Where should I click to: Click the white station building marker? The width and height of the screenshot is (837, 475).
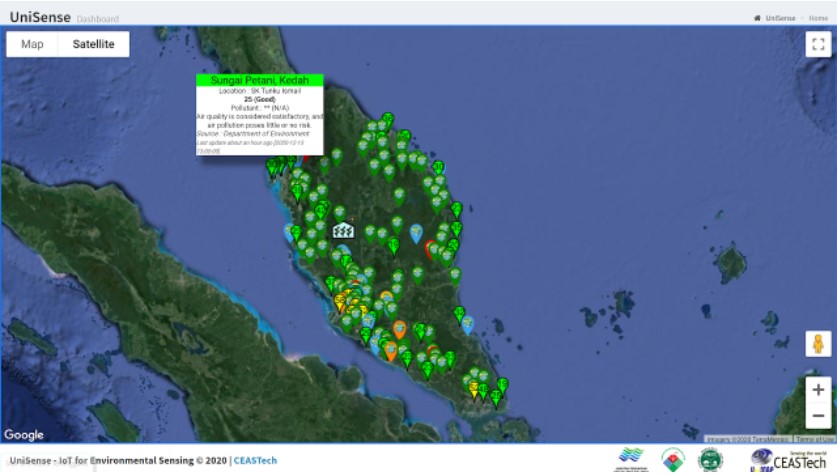(343, 231)
